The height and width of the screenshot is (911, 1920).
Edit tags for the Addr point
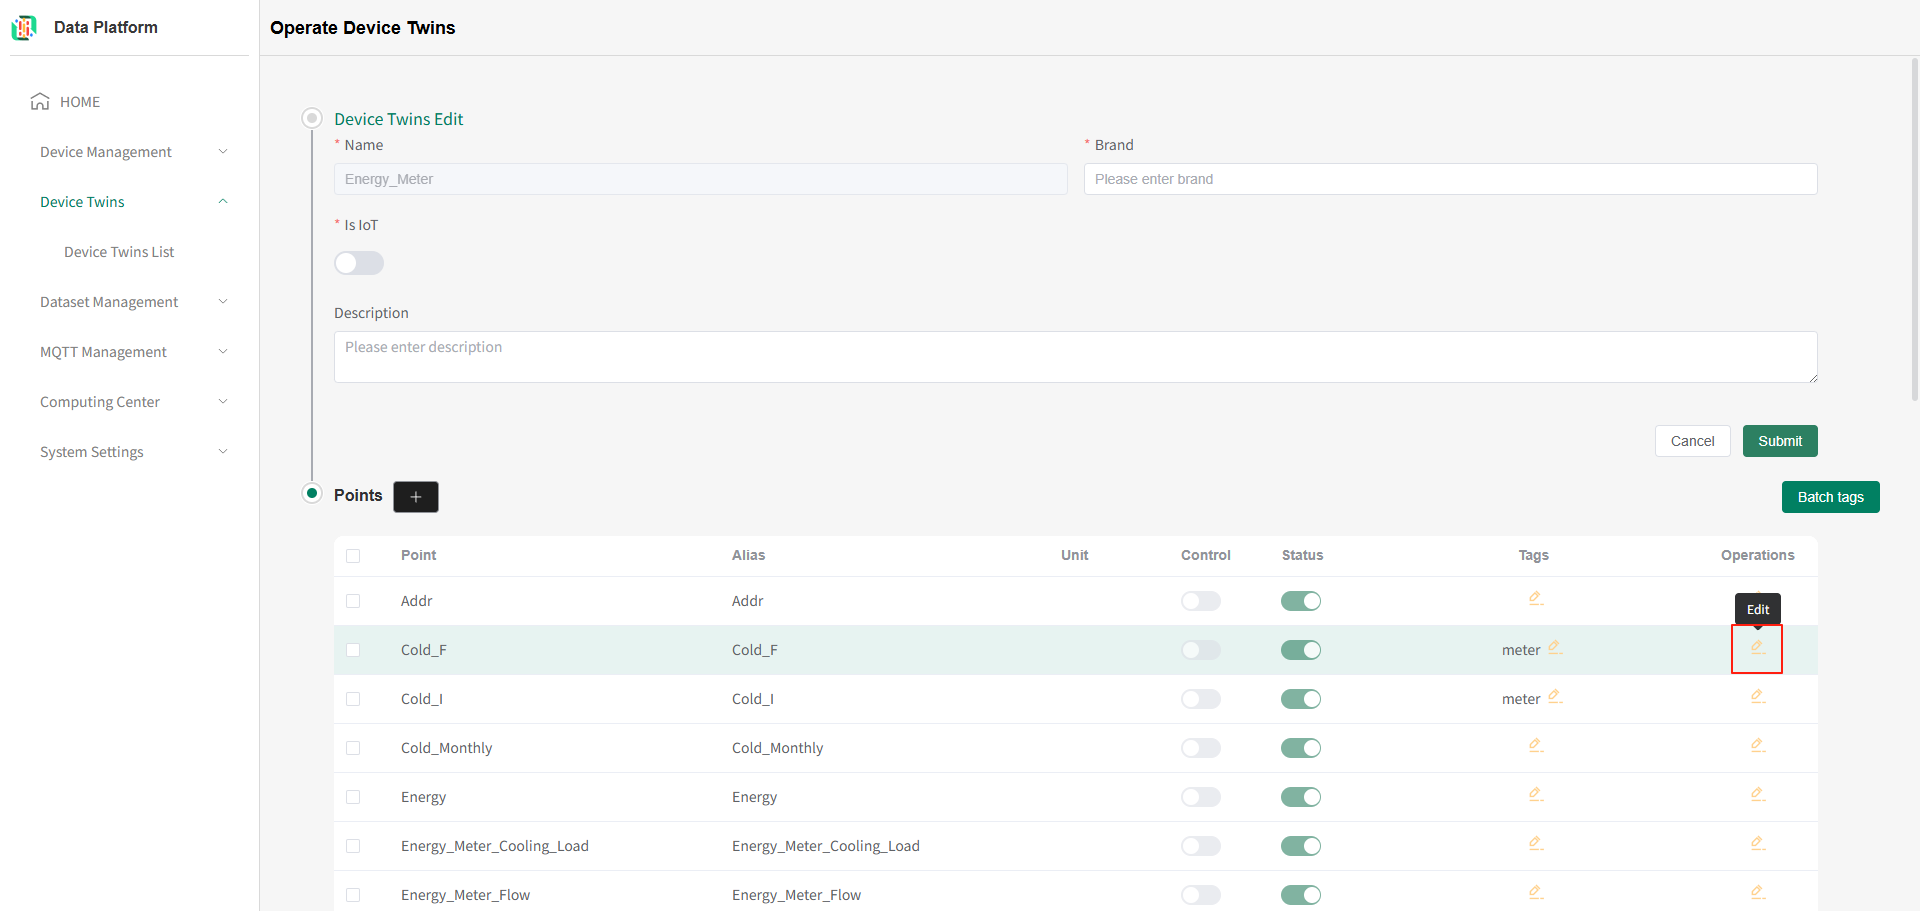click(1535, 599)
